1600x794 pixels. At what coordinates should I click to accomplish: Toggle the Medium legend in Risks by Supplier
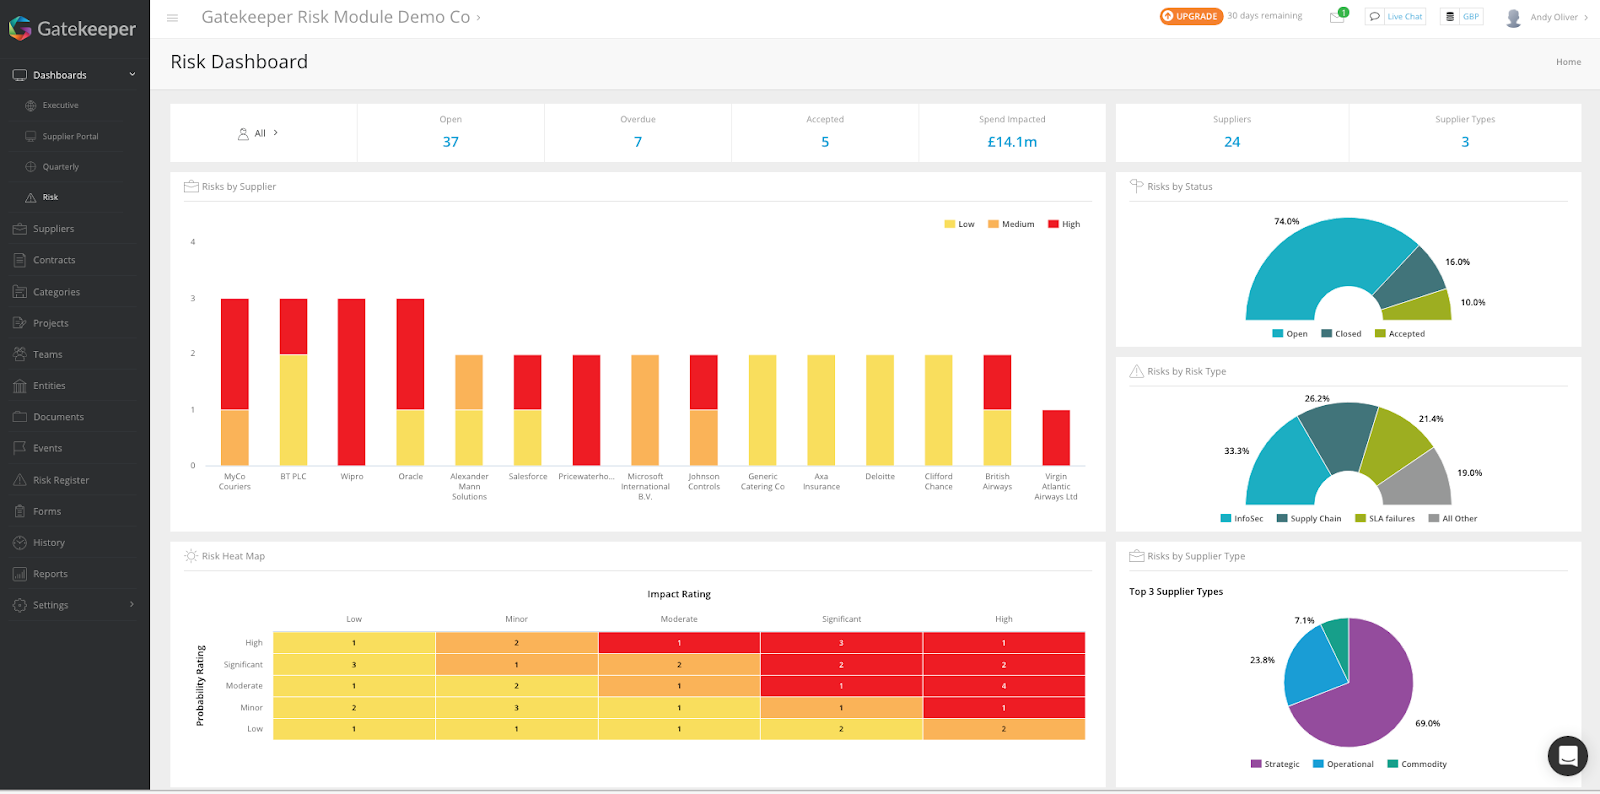tap(1011, 224)
